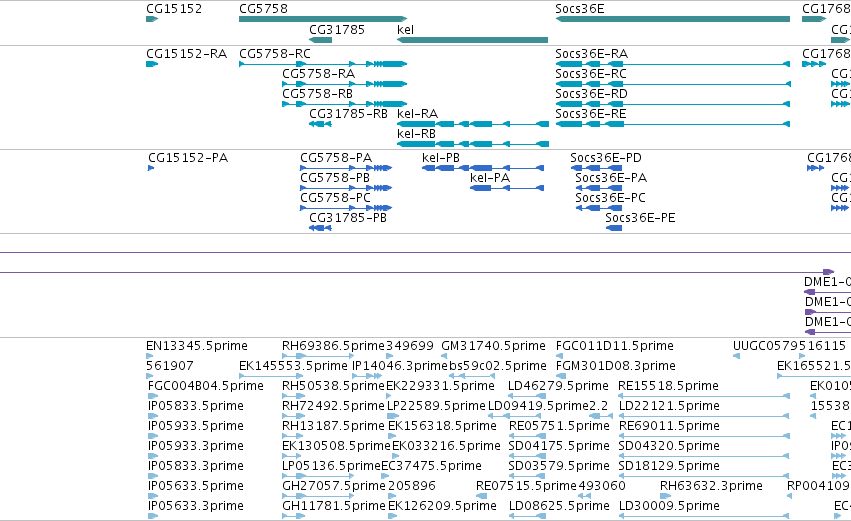
Task: Select EST RH72492.5prime
Action: tap(333, 406)
